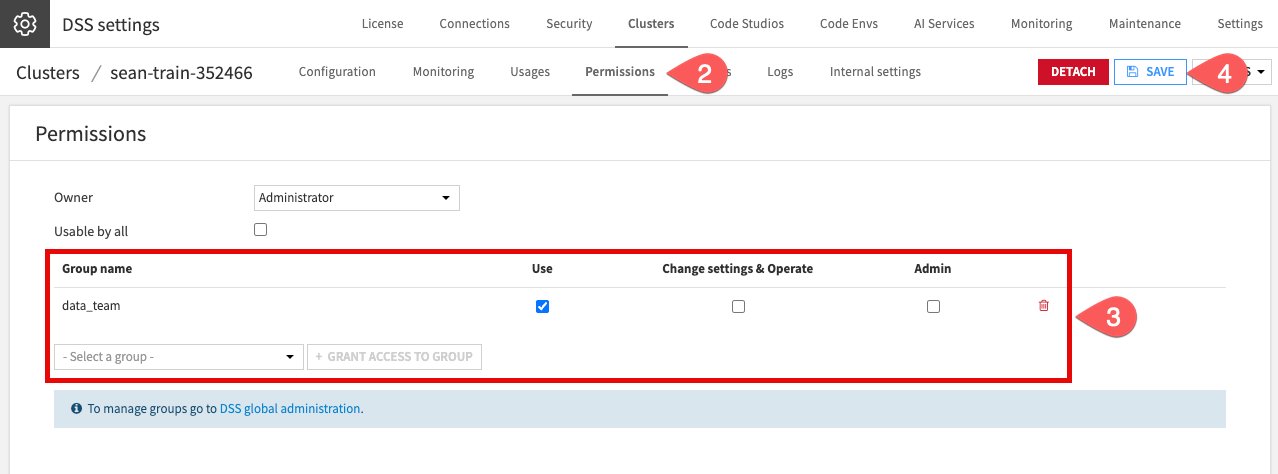This screenshot has height=474, width=1278.
Task: Open the Internal settings tab
Action: click(875, 72)
